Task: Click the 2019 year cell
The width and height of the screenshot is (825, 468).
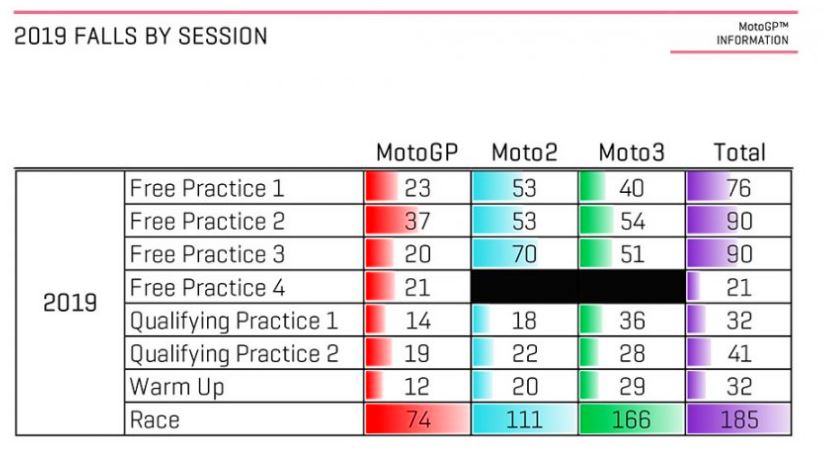Action: coord(70,303)
